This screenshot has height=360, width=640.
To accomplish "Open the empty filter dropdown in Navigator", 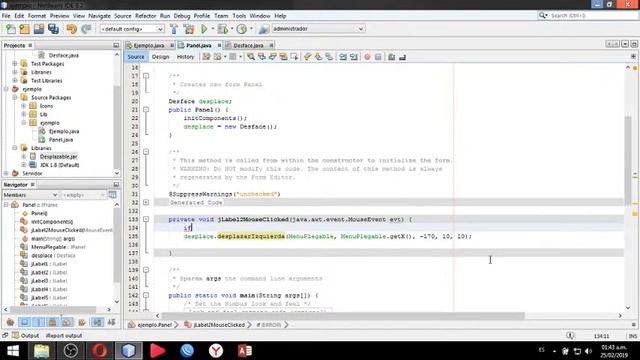I will [84, 195].
